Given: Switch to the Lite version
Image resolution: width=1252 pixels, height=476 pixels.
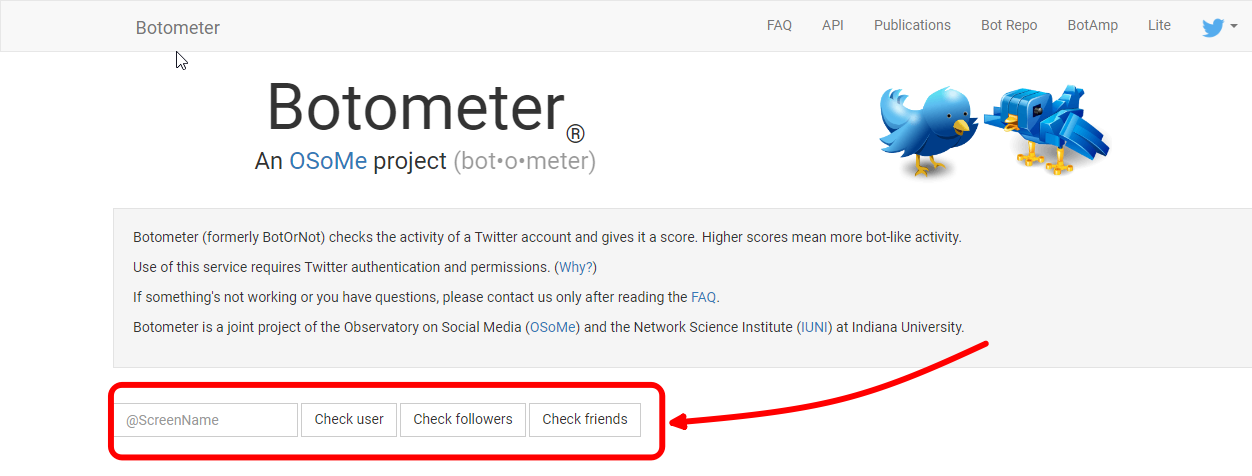Looking at the screenshot, I should (x=1159, y=26).
